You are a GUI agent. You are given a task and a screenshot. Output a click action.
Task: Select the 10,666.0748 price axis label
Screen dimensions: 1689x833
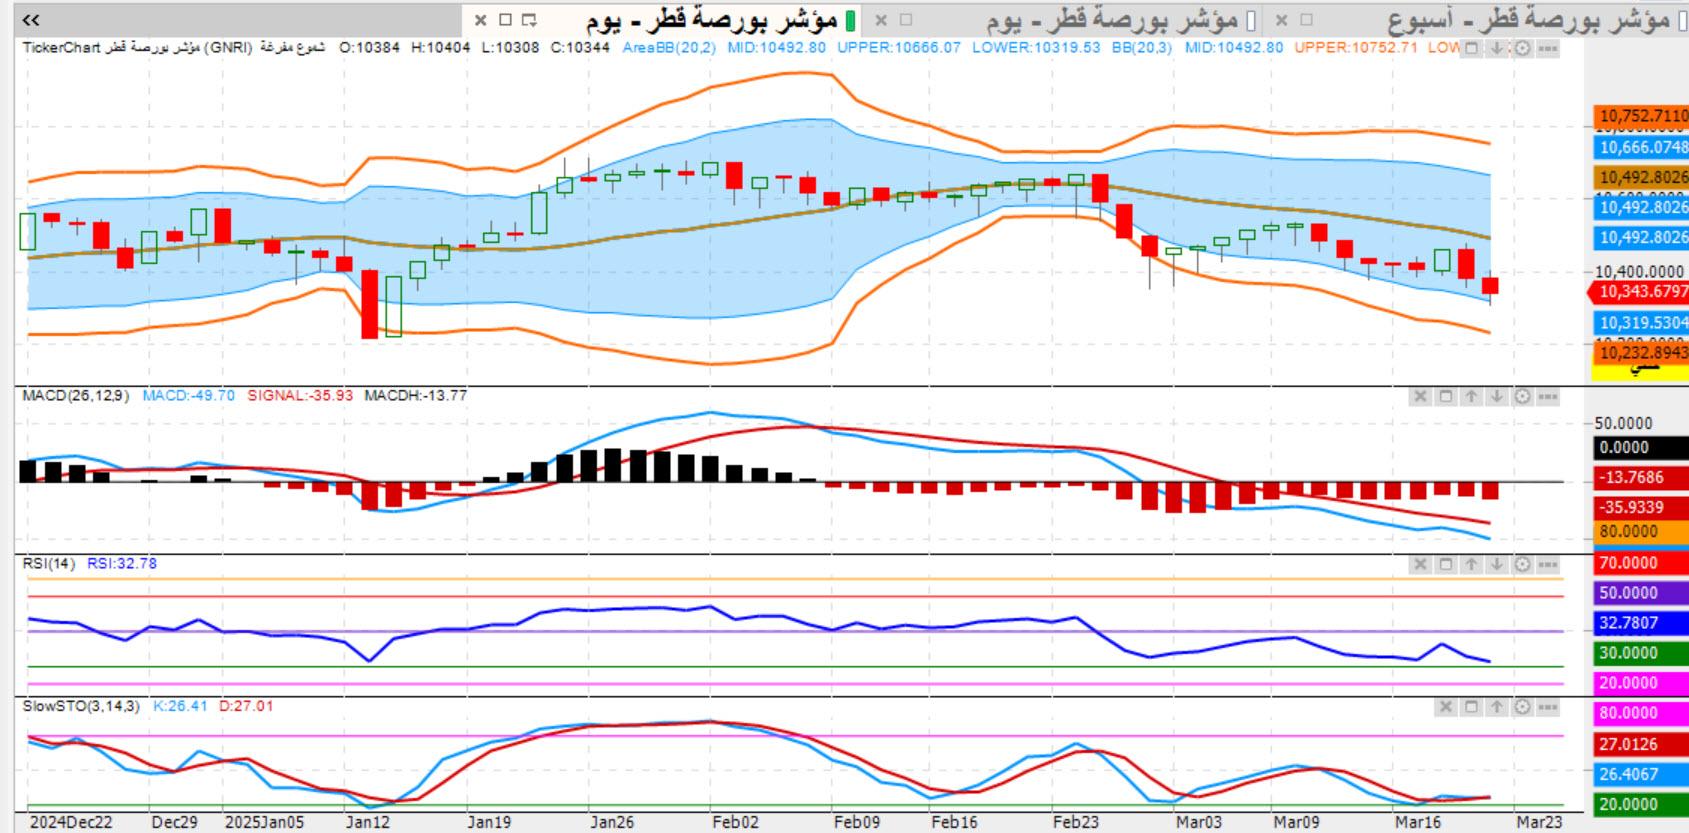click(1642, 147)
